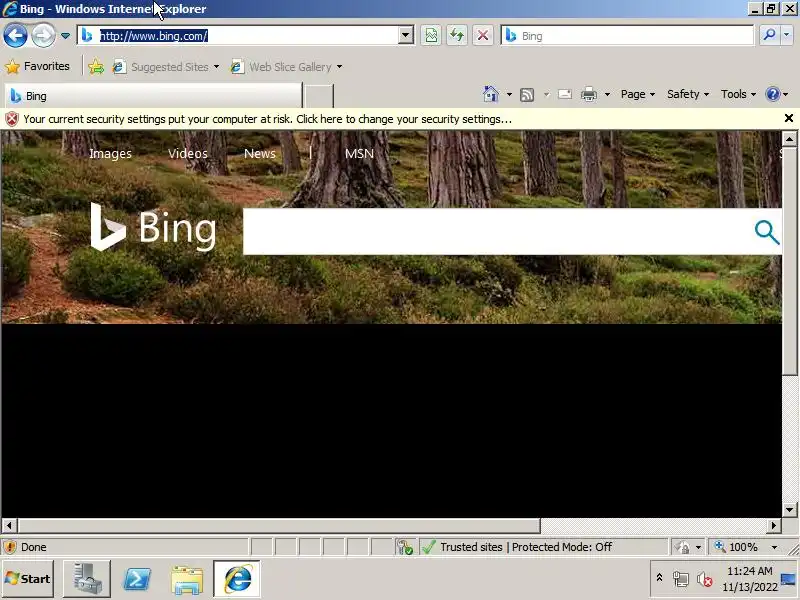Expand the Web Slice Gallery dropdown arrow
The width and height of the screenshot is (800, 600).
pos(339,67)
